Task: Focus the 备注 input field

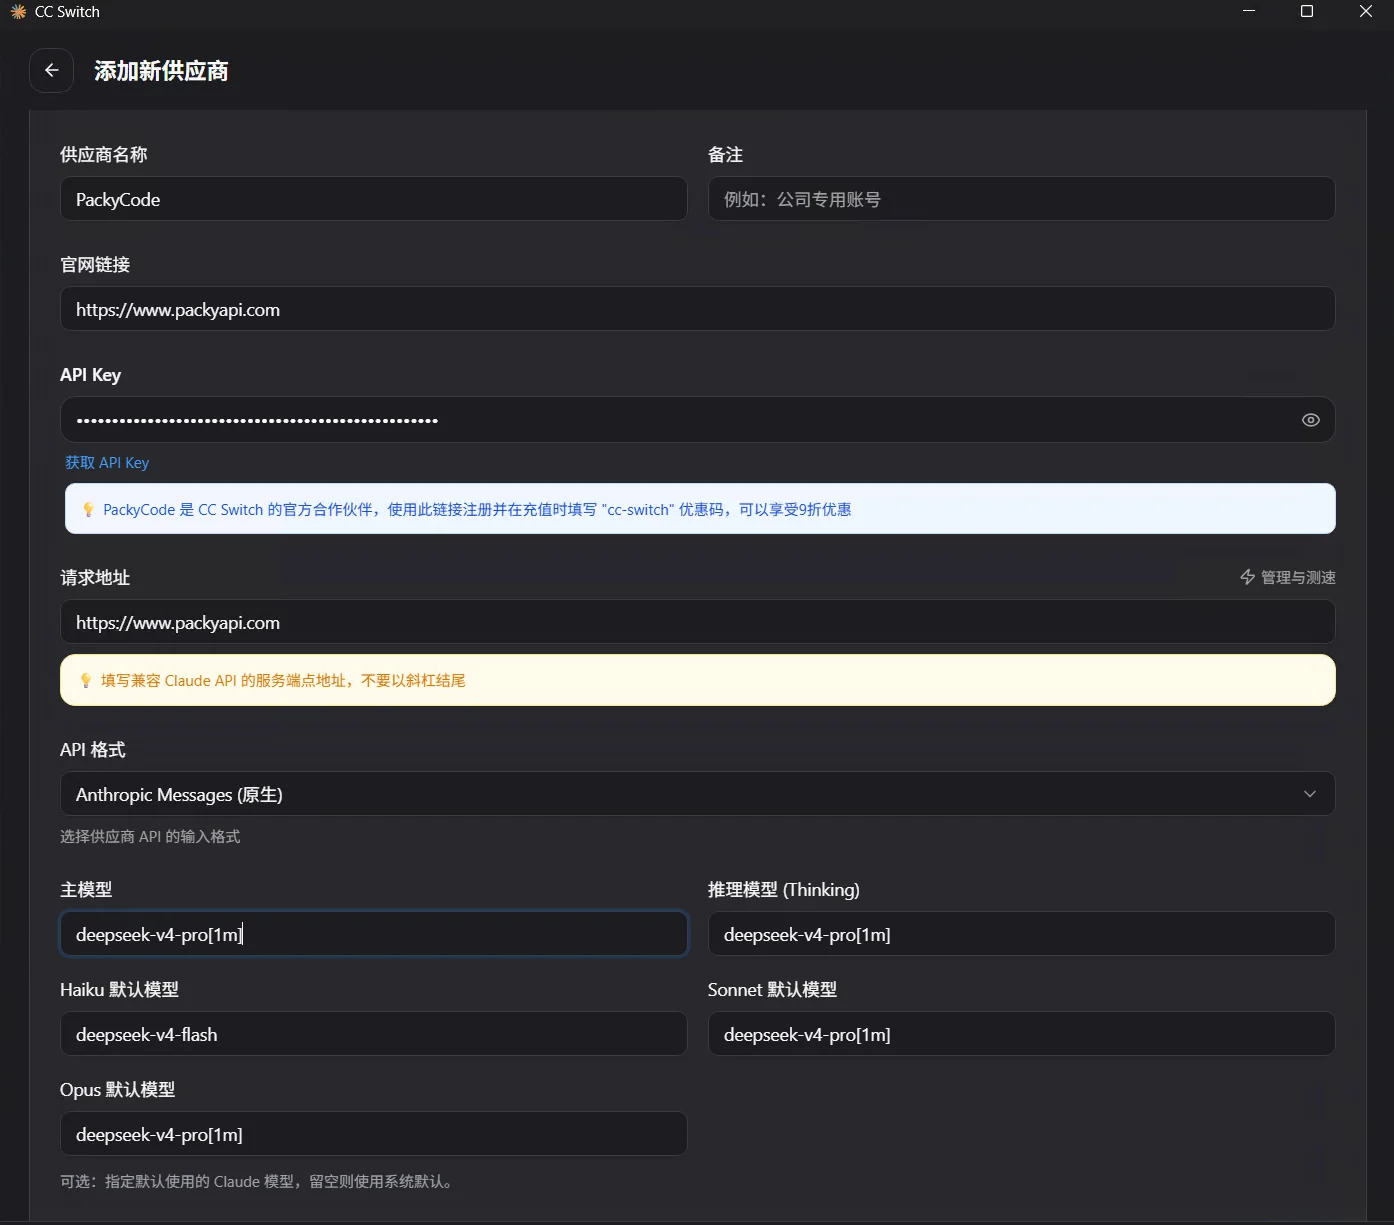Action: pos(1021,199)
